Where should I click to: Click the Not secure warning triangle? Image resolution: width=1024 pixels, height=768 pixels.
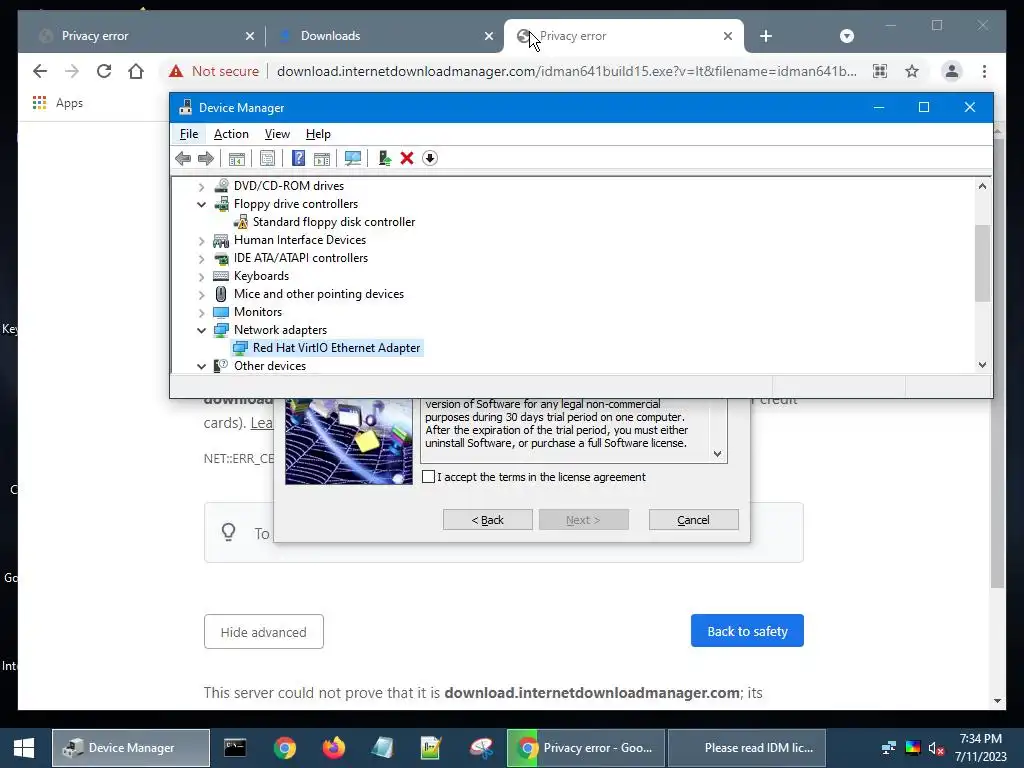coord(176,71)
